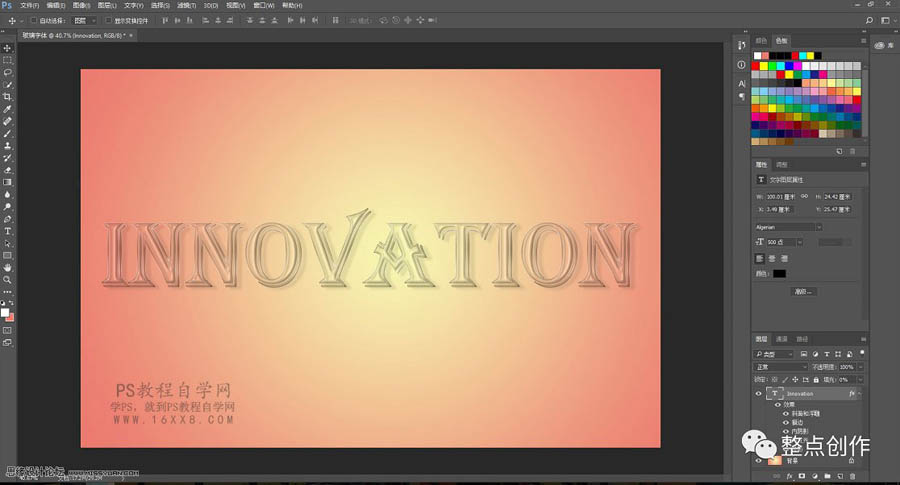
Task: Select the Crop tool
Action: pyautogui.click(x=7, y=97)
